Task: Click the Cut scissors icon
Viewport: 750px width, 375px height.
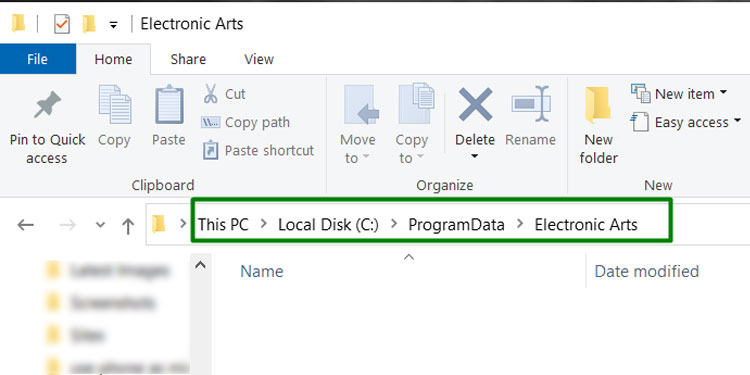Action: pyautogui.click(x=210, y=94)
